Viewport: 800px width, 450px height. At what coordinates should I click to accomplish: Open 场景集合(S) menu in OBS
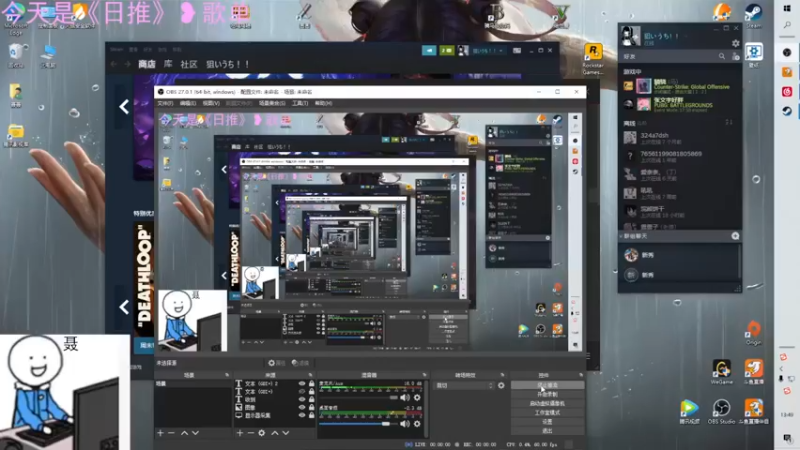pyautogui.click(x=272, y=103)
